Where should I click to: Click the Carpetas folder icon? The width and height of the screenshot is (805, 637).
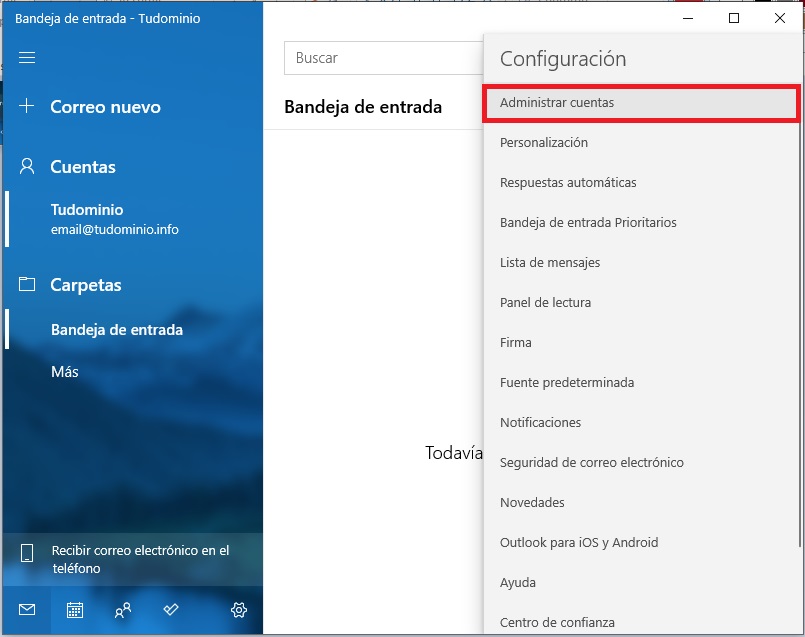[x=27, y=284]
